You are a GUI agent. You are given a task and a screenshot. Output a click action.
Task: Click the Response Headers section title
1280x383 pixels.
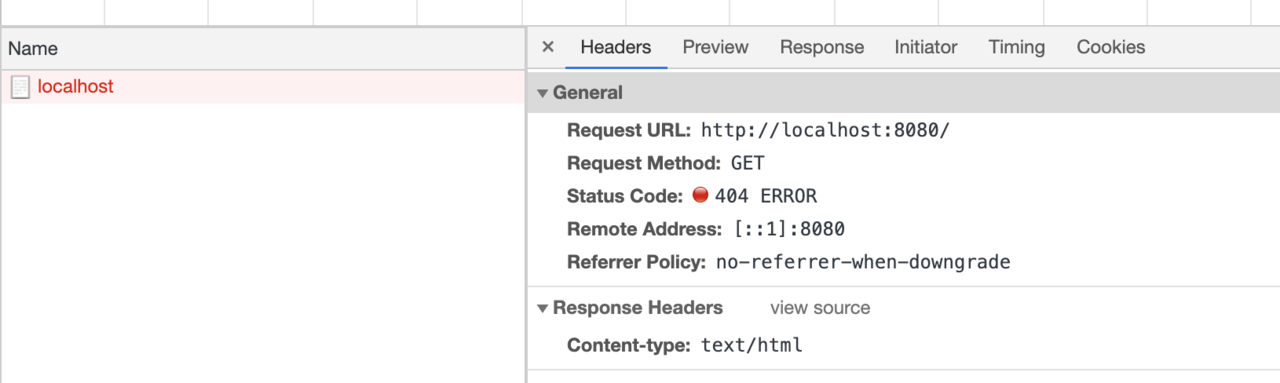[638, 308]
